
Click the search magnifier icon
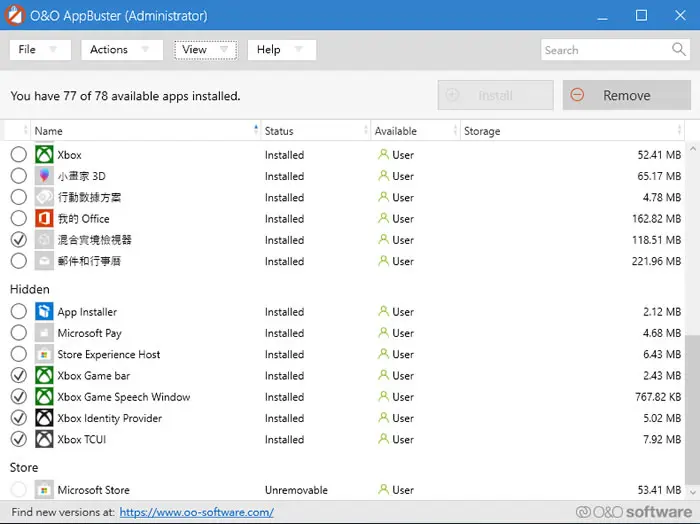pyautogui.click(x=679, y=49)
